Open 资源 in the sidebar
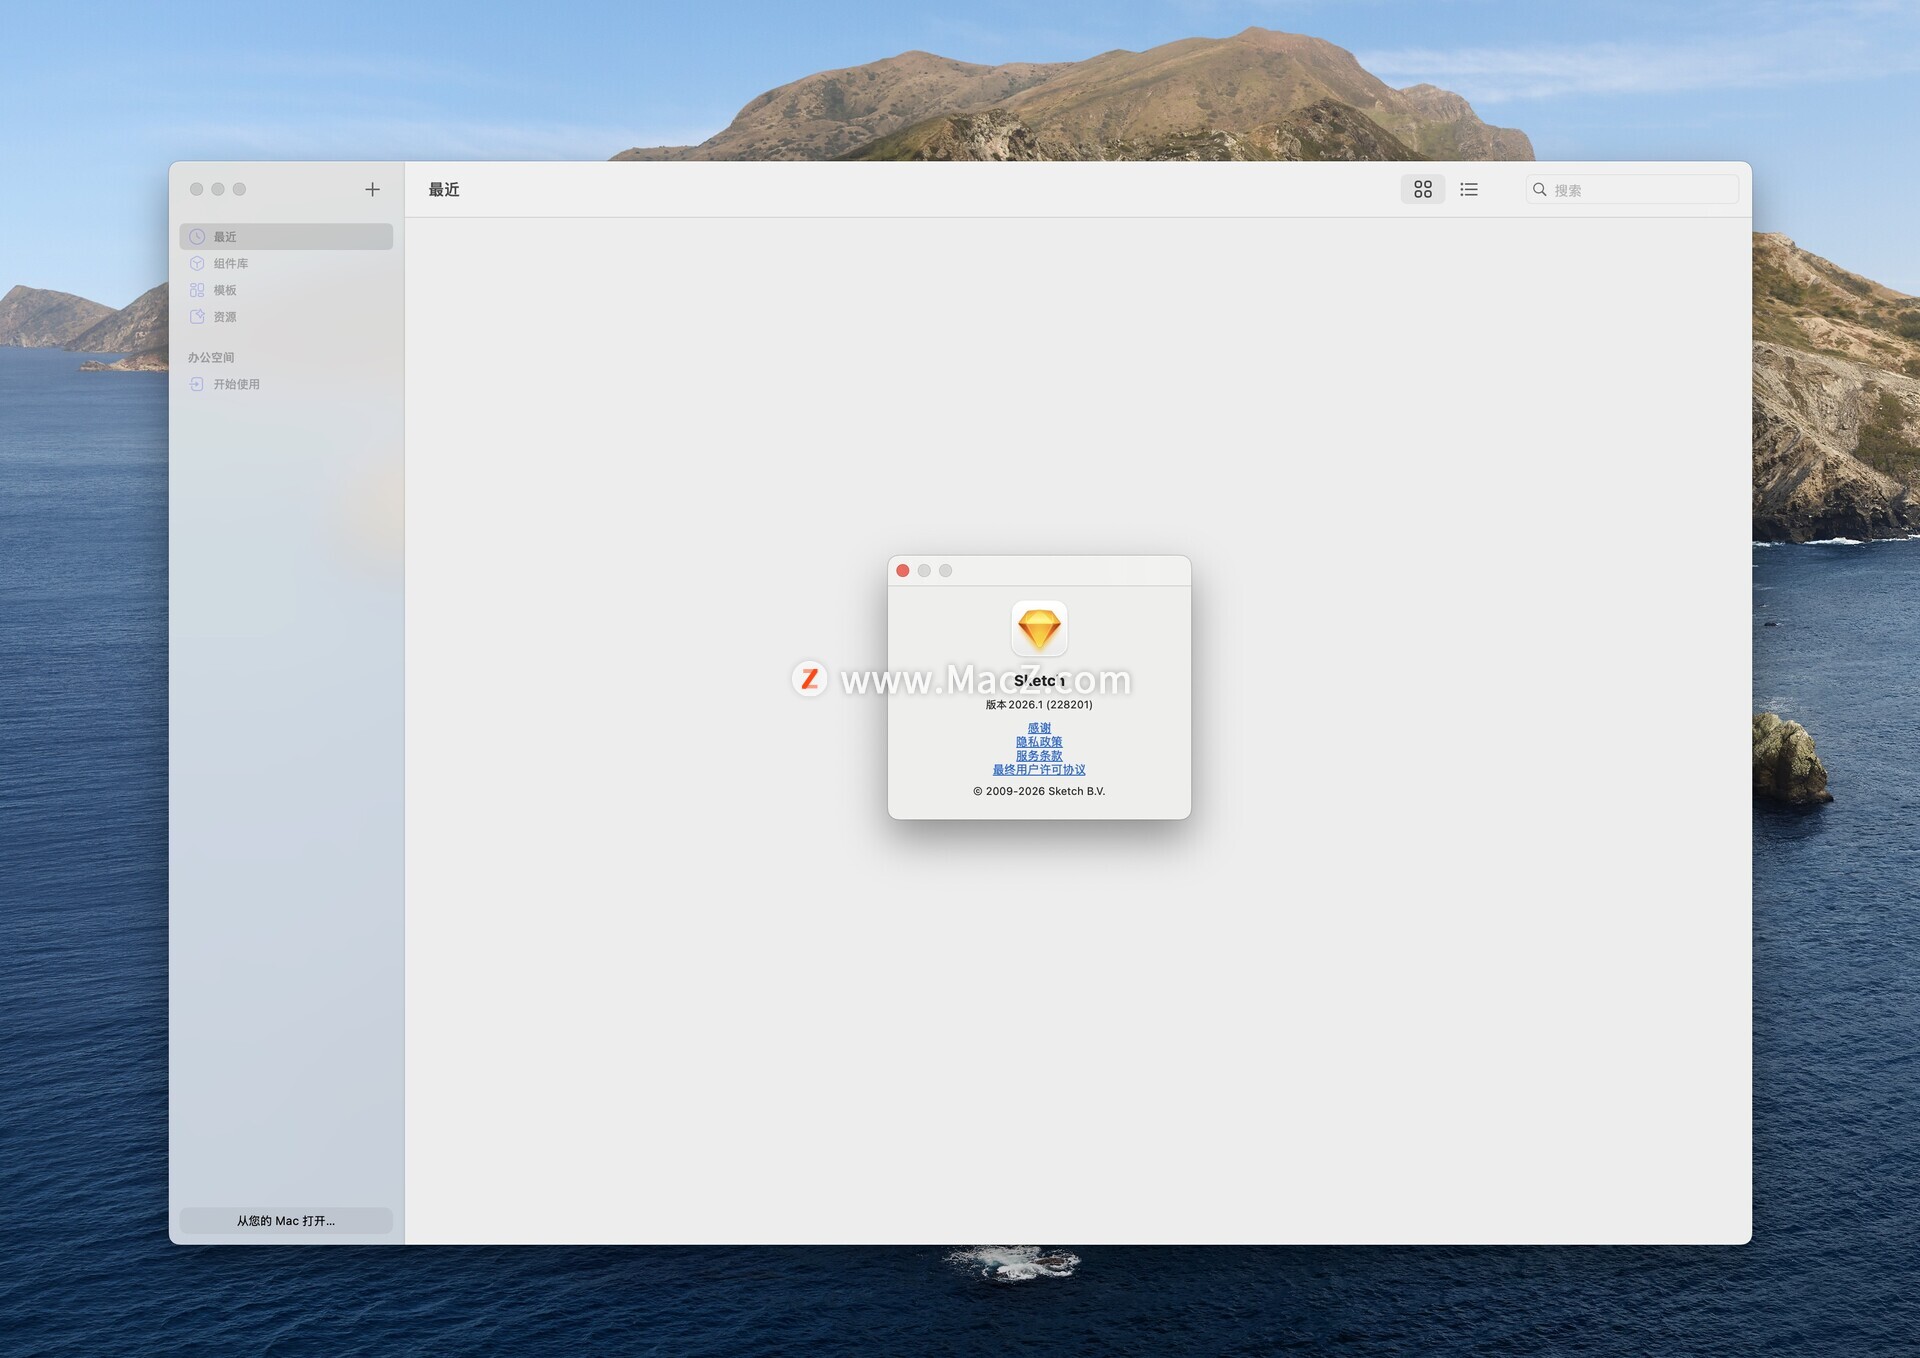The height and width of the screenshot is (1358, 1920). [225, 317]
